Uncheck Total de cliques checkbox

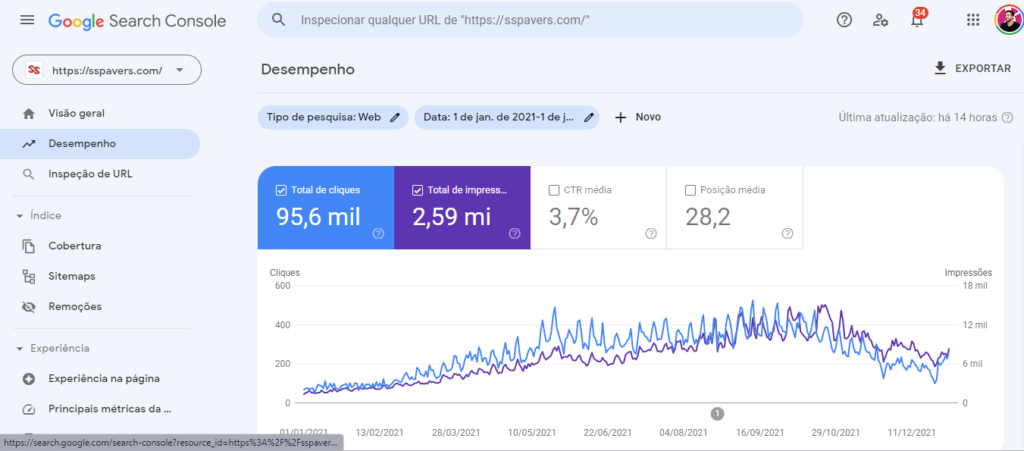click(x=279, y=190)
